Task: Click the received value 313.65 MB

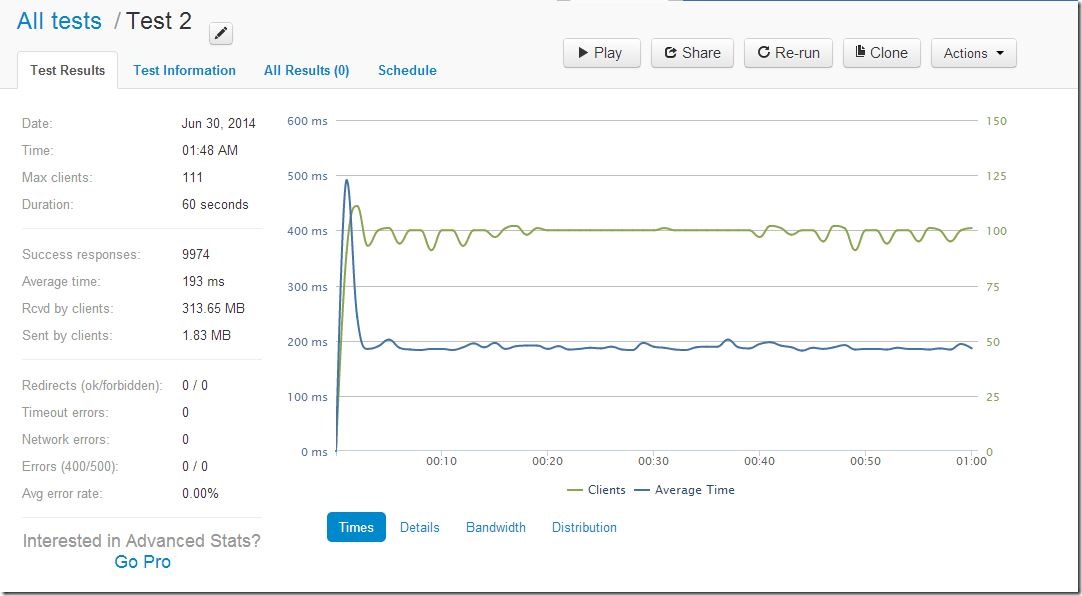Action: coord(213,308)
